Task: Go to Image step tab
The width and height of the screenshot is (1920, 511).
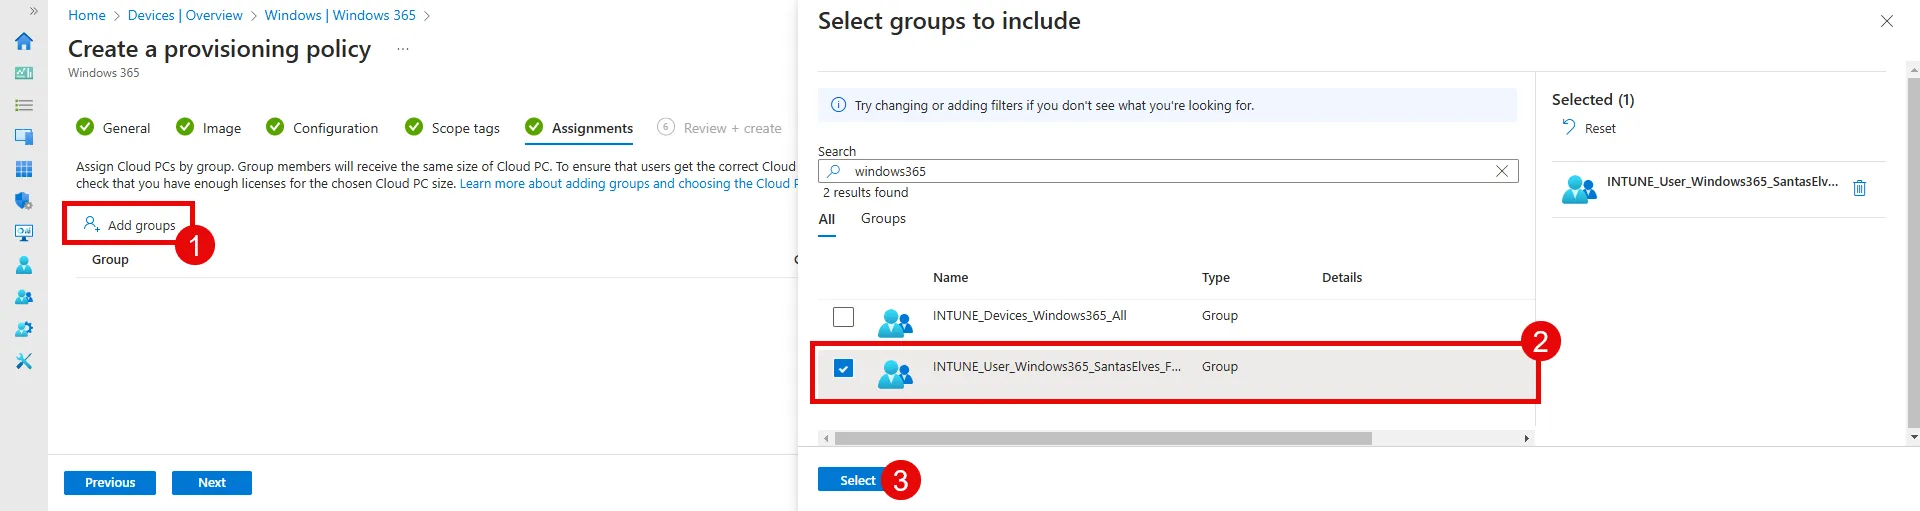Action: 209,128
